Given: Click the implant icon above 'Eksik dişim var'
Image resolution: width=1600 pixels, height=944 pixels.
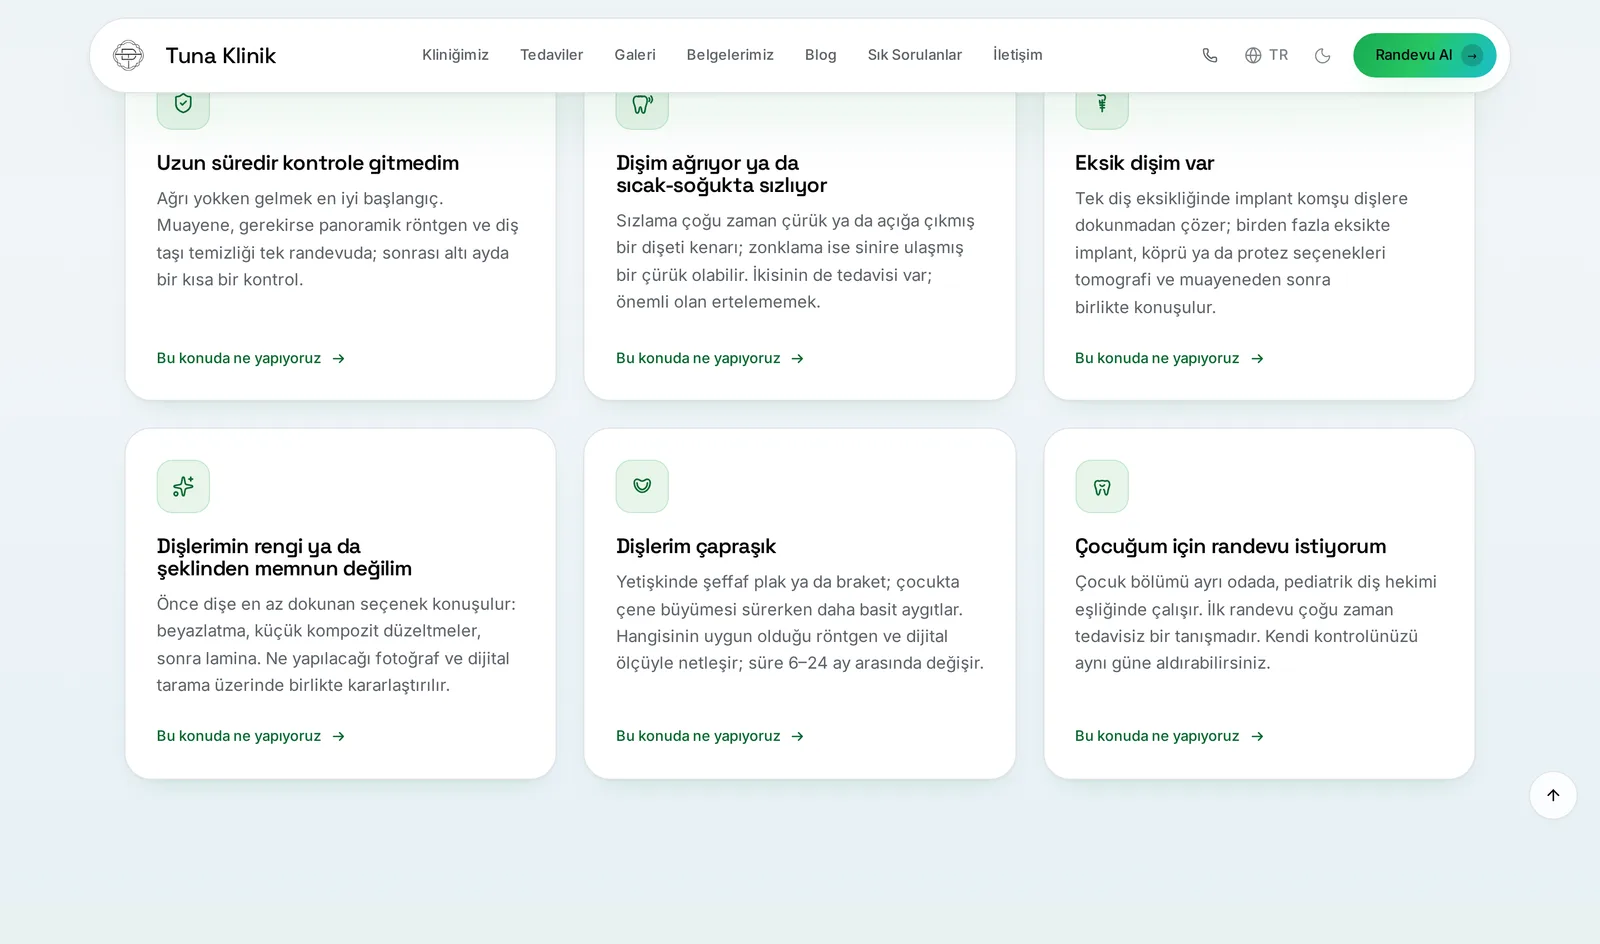Looking at the screenshot, I should click(x=1102, y=103).
